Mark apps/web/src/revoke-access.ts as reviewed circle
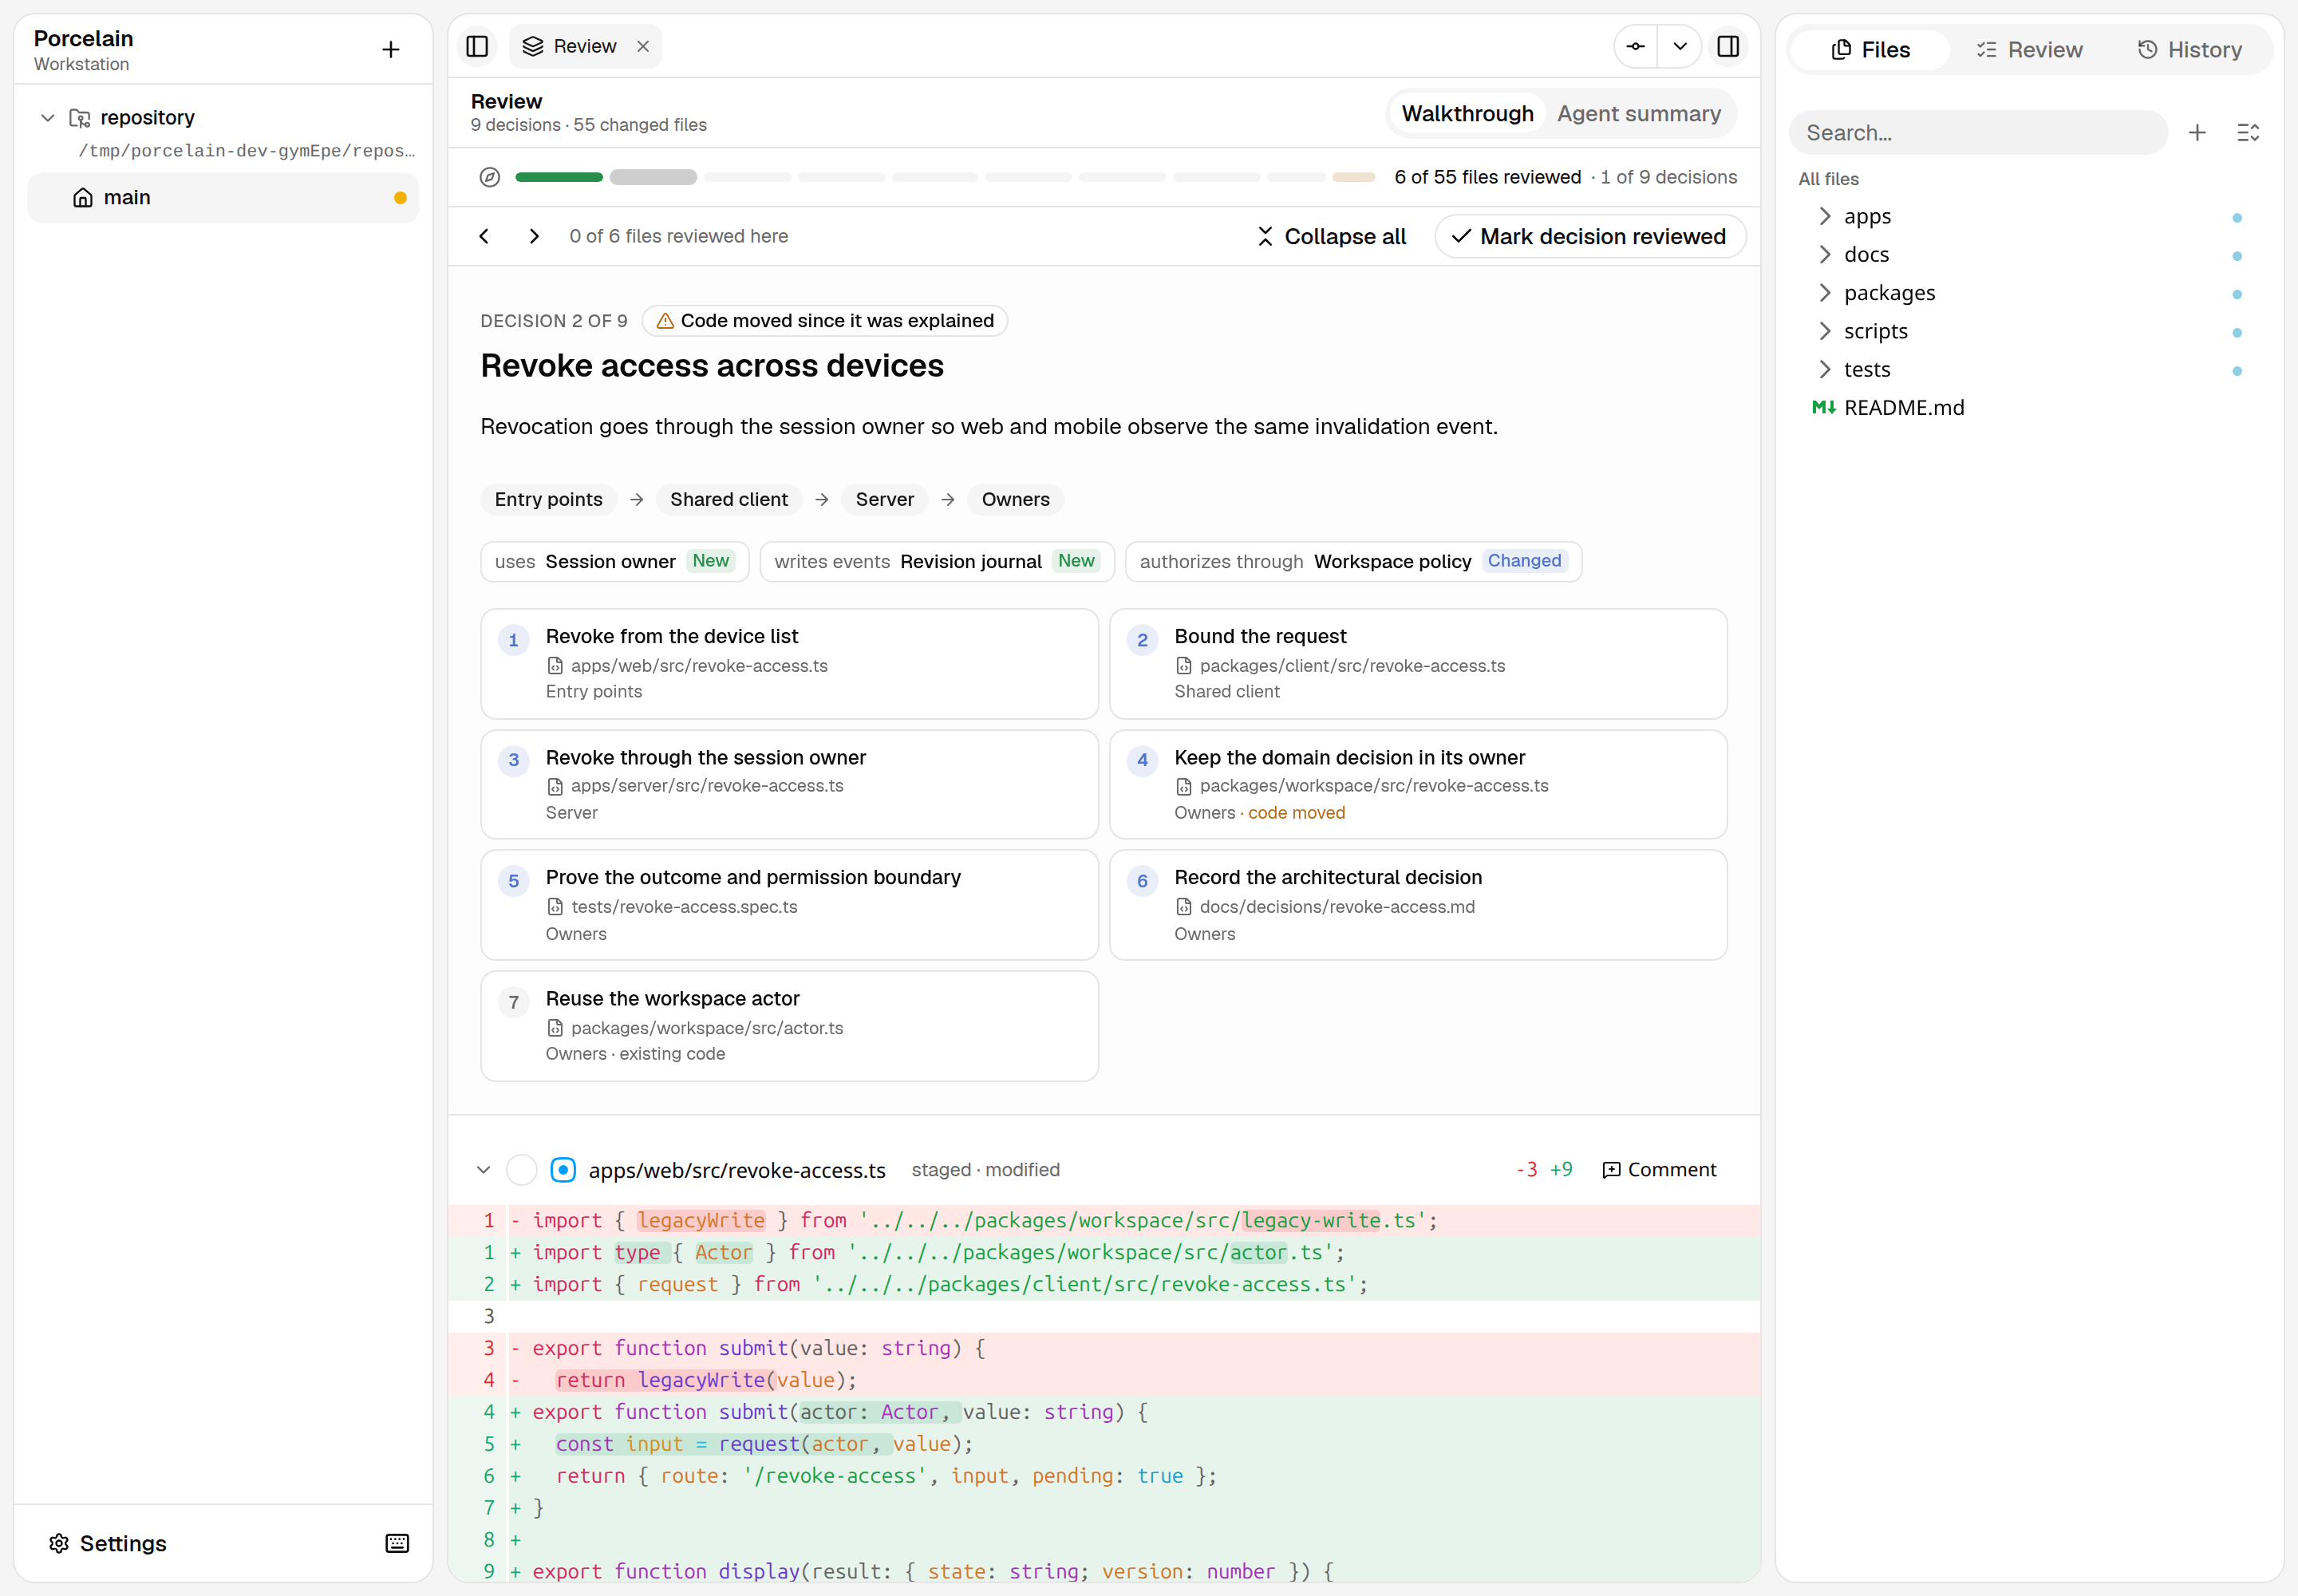This screenshot has width=2298, height=1596. (522, 1169)
